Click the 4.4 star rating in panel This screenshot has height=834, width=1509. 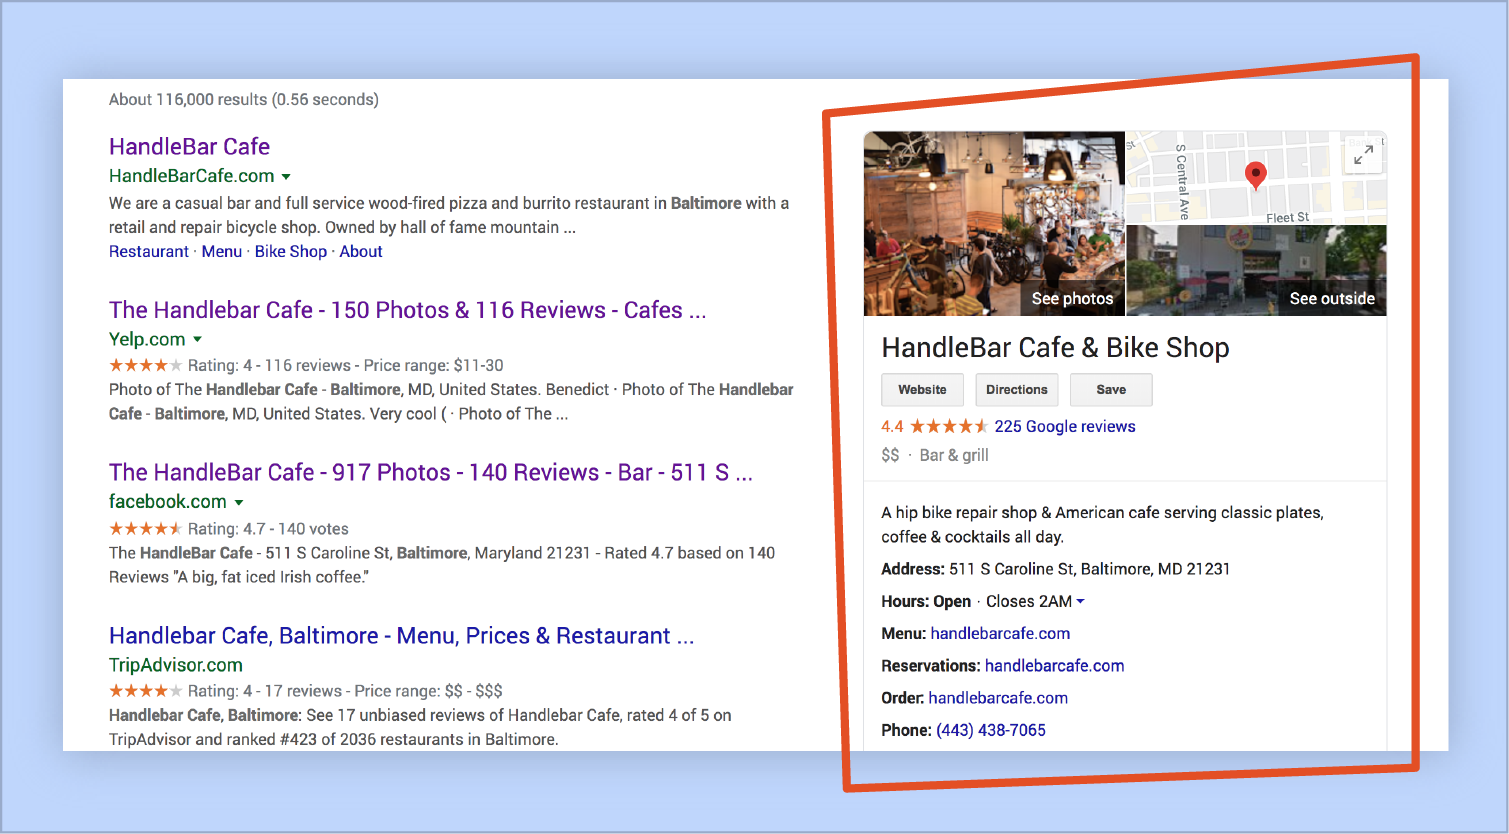949,427
